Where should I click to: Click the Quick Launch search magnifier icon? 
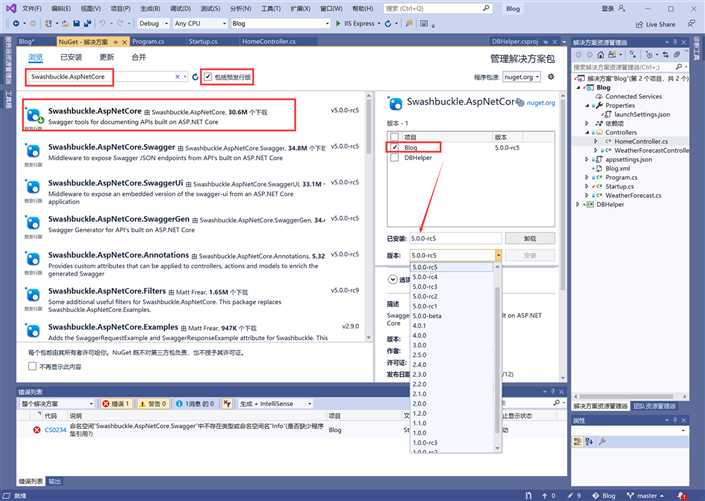pyautogui.click(x=486, y=8)
